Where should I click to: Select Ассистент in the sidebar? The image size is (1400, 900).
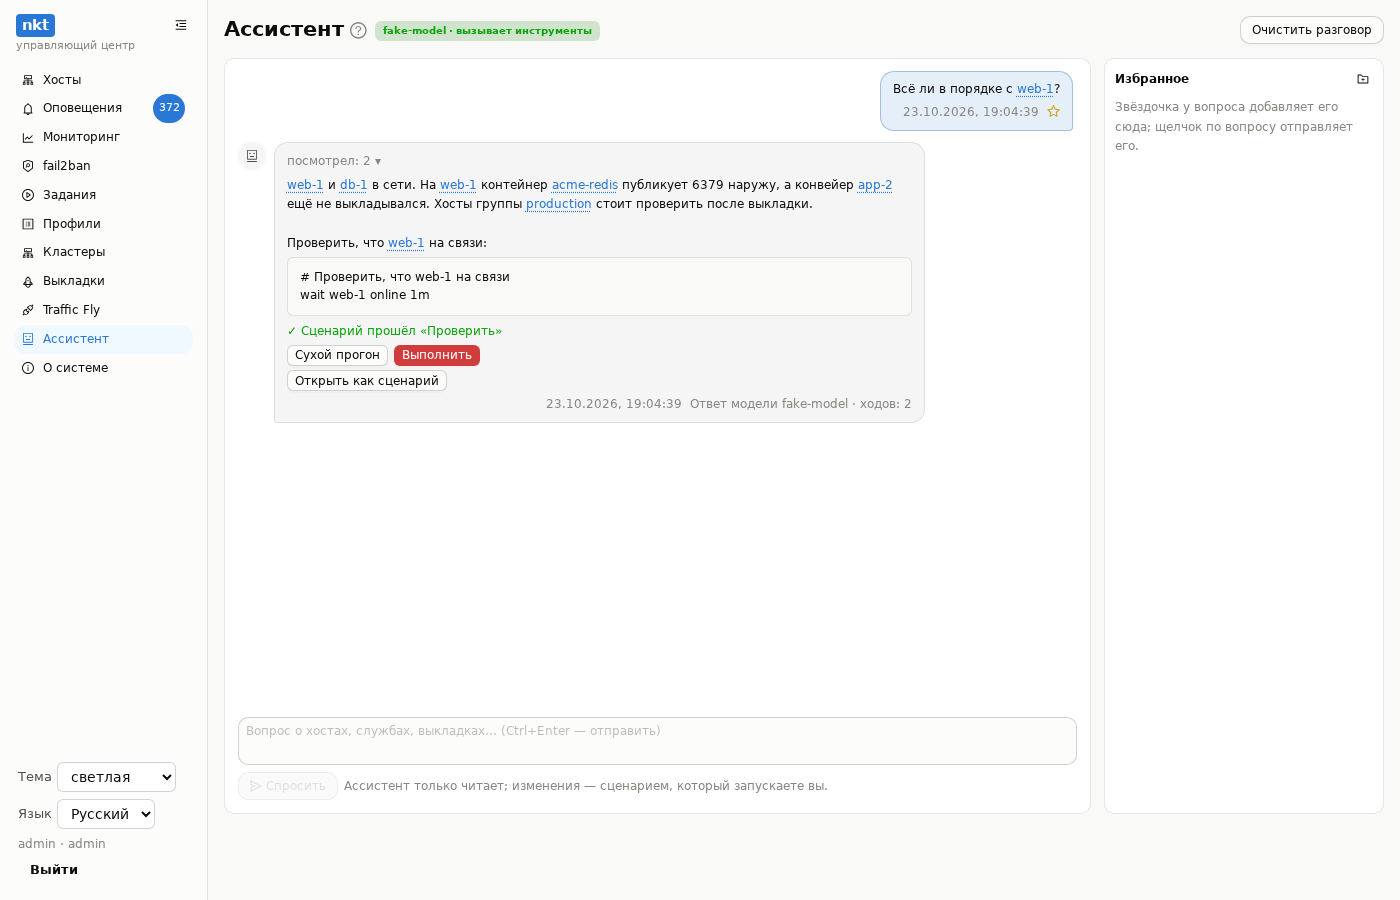click(103, 339)
